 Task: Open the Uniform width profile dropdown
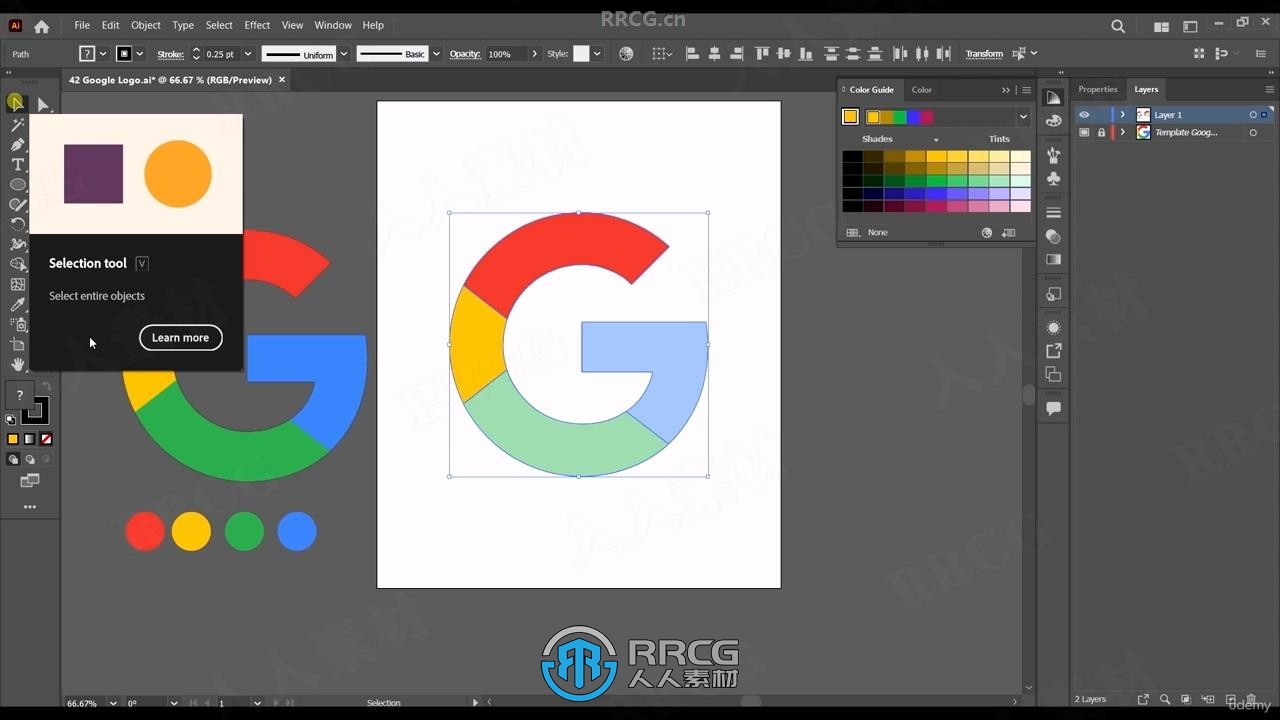[344, 54]
